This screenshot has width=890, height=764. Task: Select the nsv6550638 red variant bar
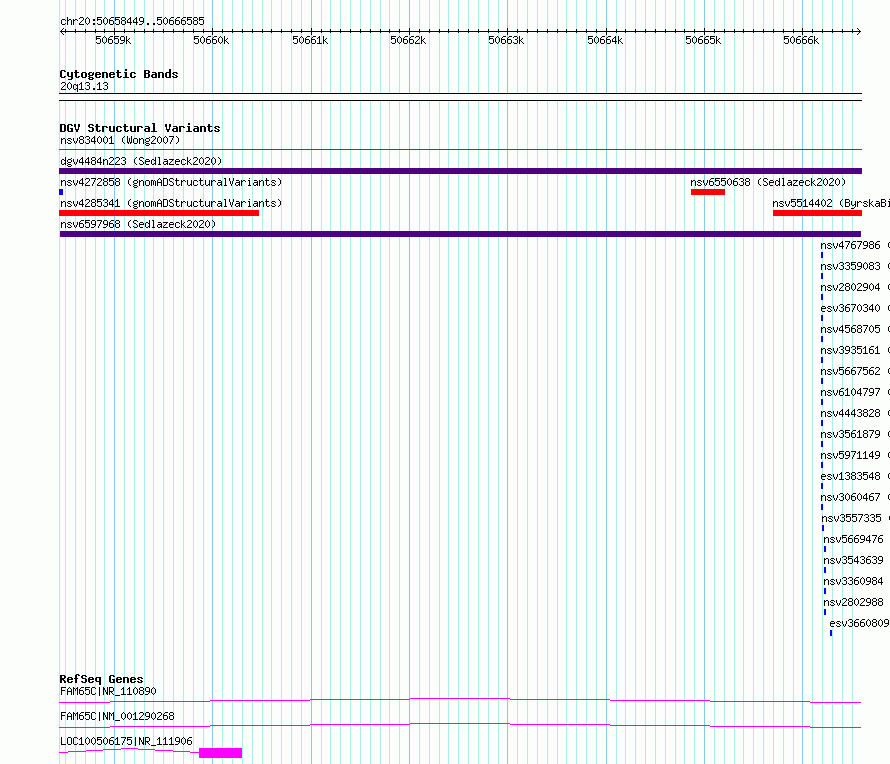[x=708, y=192]
